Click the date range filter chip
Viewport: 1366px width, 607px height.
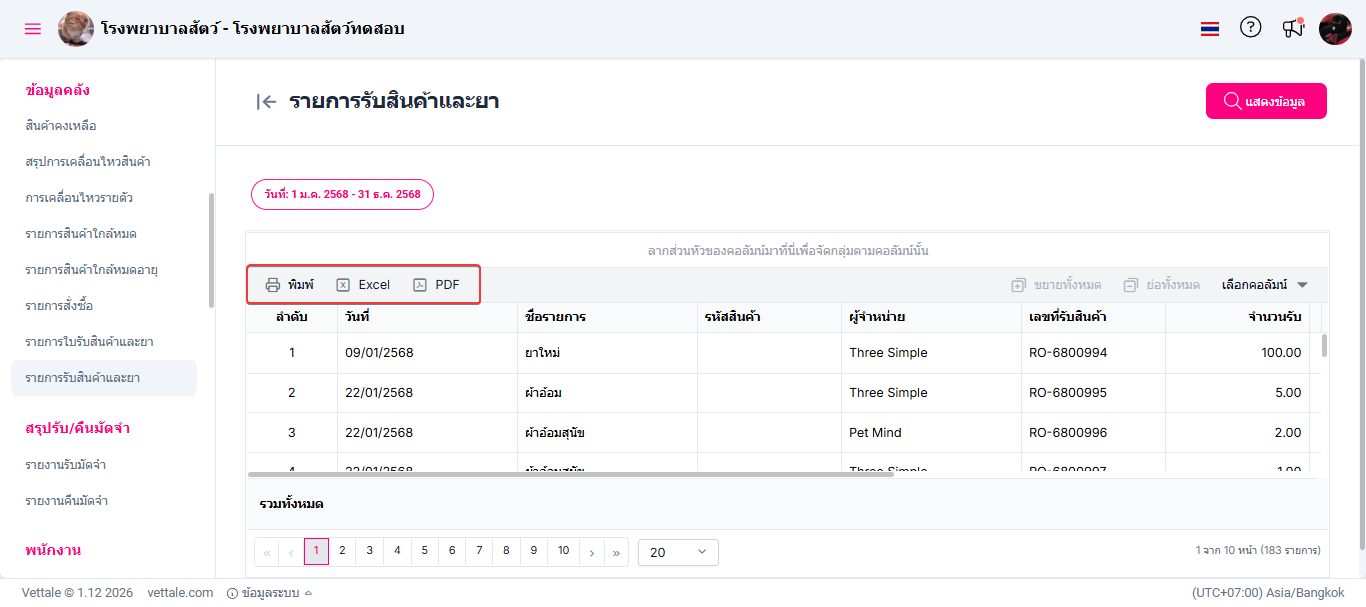coord(342,194)
